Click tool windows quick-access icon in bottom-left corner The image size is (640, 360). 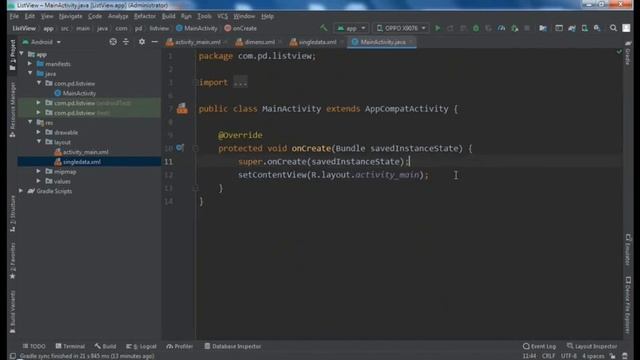[13, 356]
